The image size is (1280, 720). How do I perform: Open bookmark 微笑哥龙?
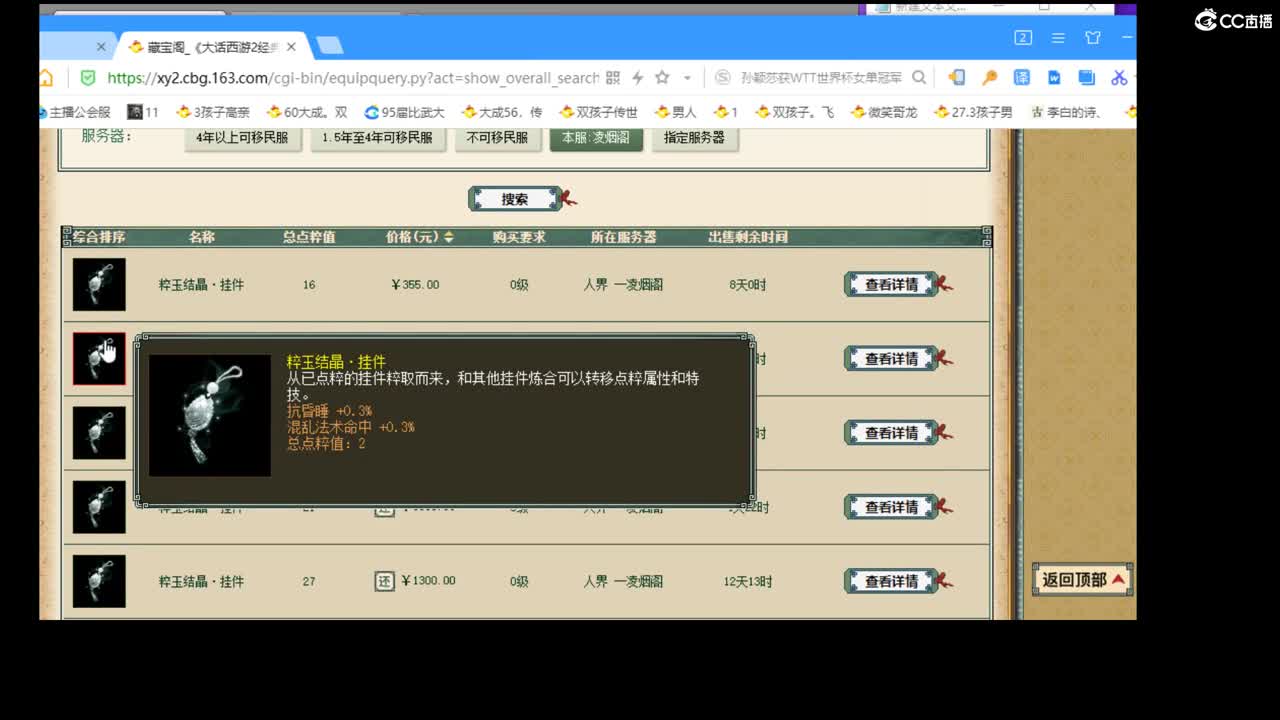pos(884,112)
